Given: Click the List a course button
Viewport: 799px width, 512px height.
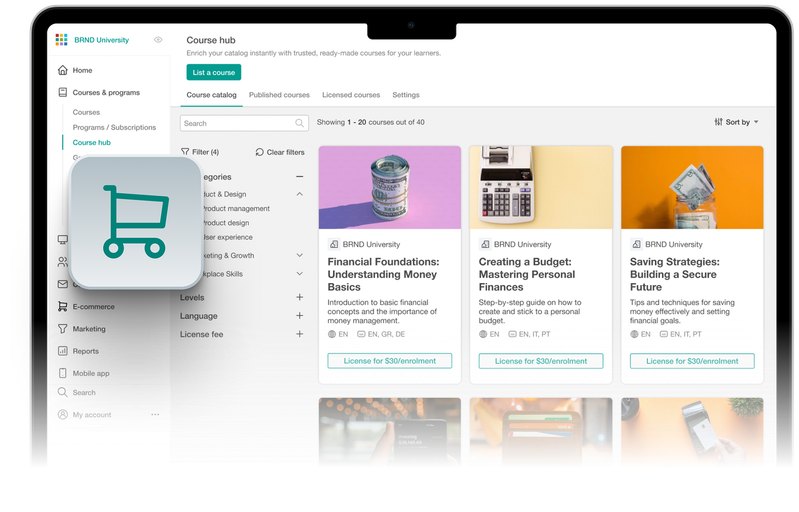Looking at the screenshot, I should [214, 72].
